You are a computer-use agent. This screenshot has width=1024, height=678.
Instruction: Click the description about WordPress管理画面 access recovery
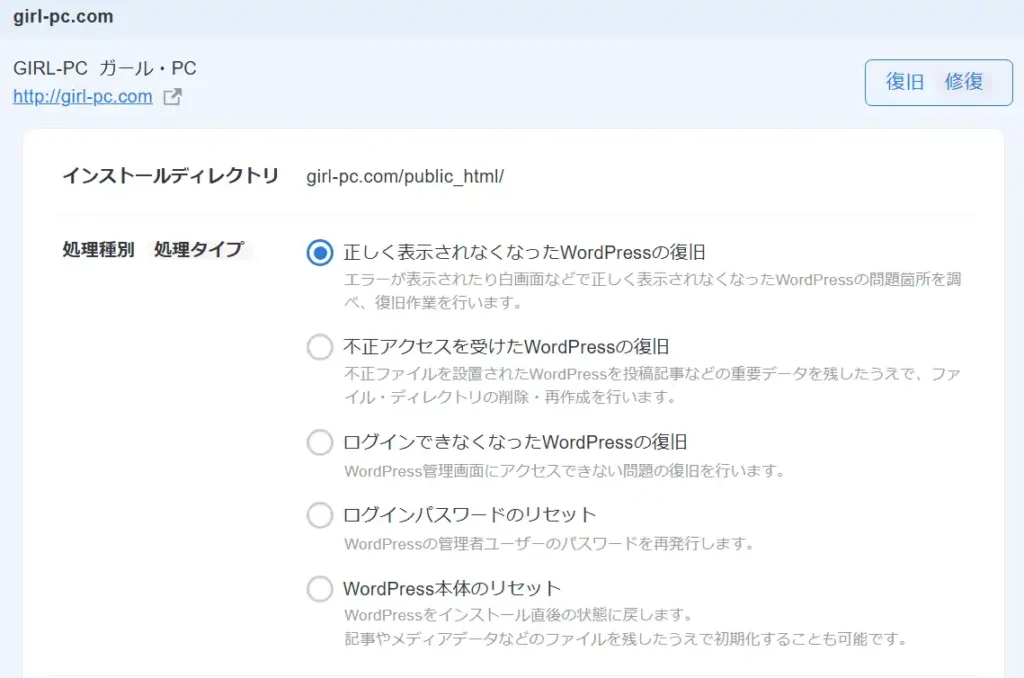564,470
